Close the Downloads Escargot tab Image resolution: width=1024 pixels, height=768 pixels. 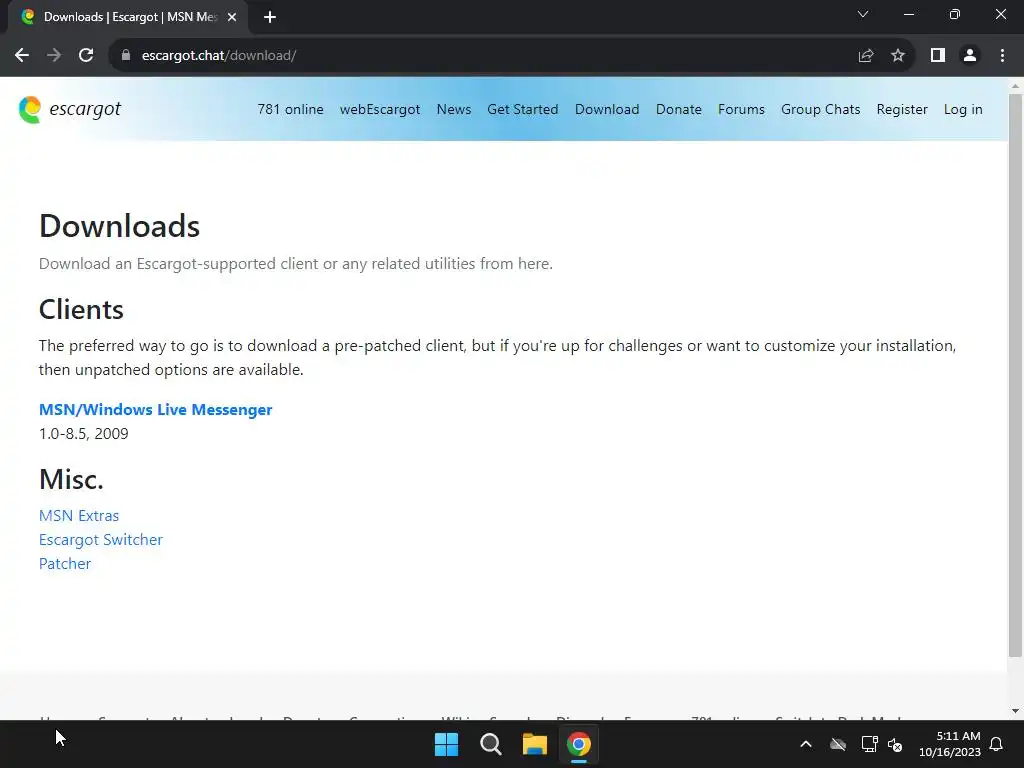[232, 17]
